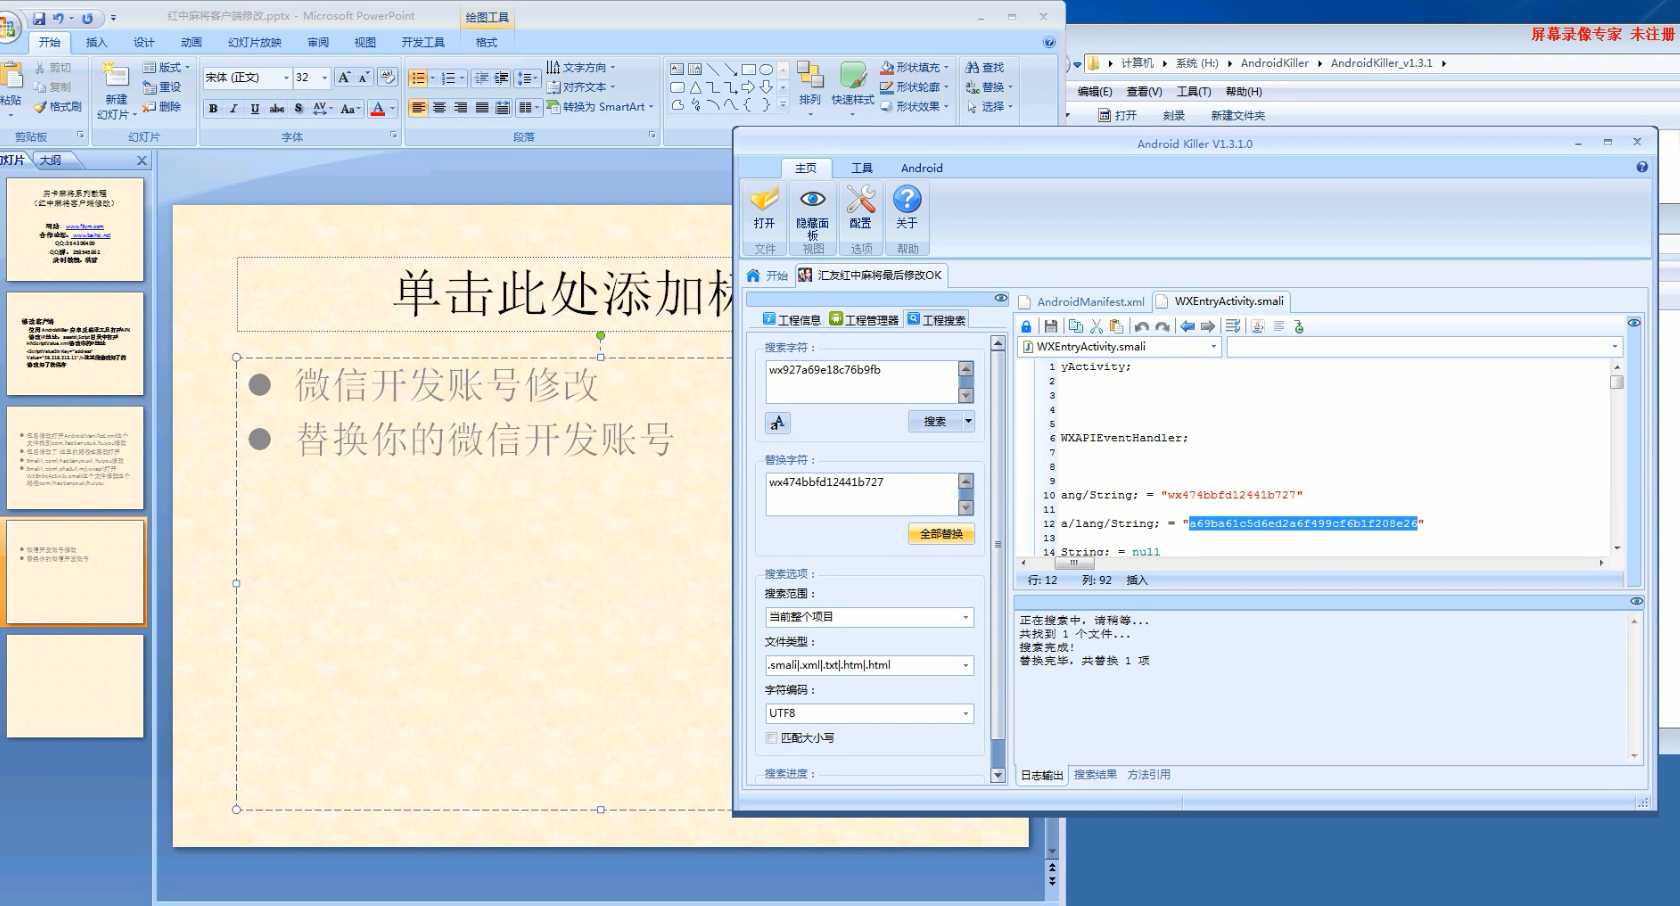
Task: Click the font color red A swatch
Action: coord(378,108)
